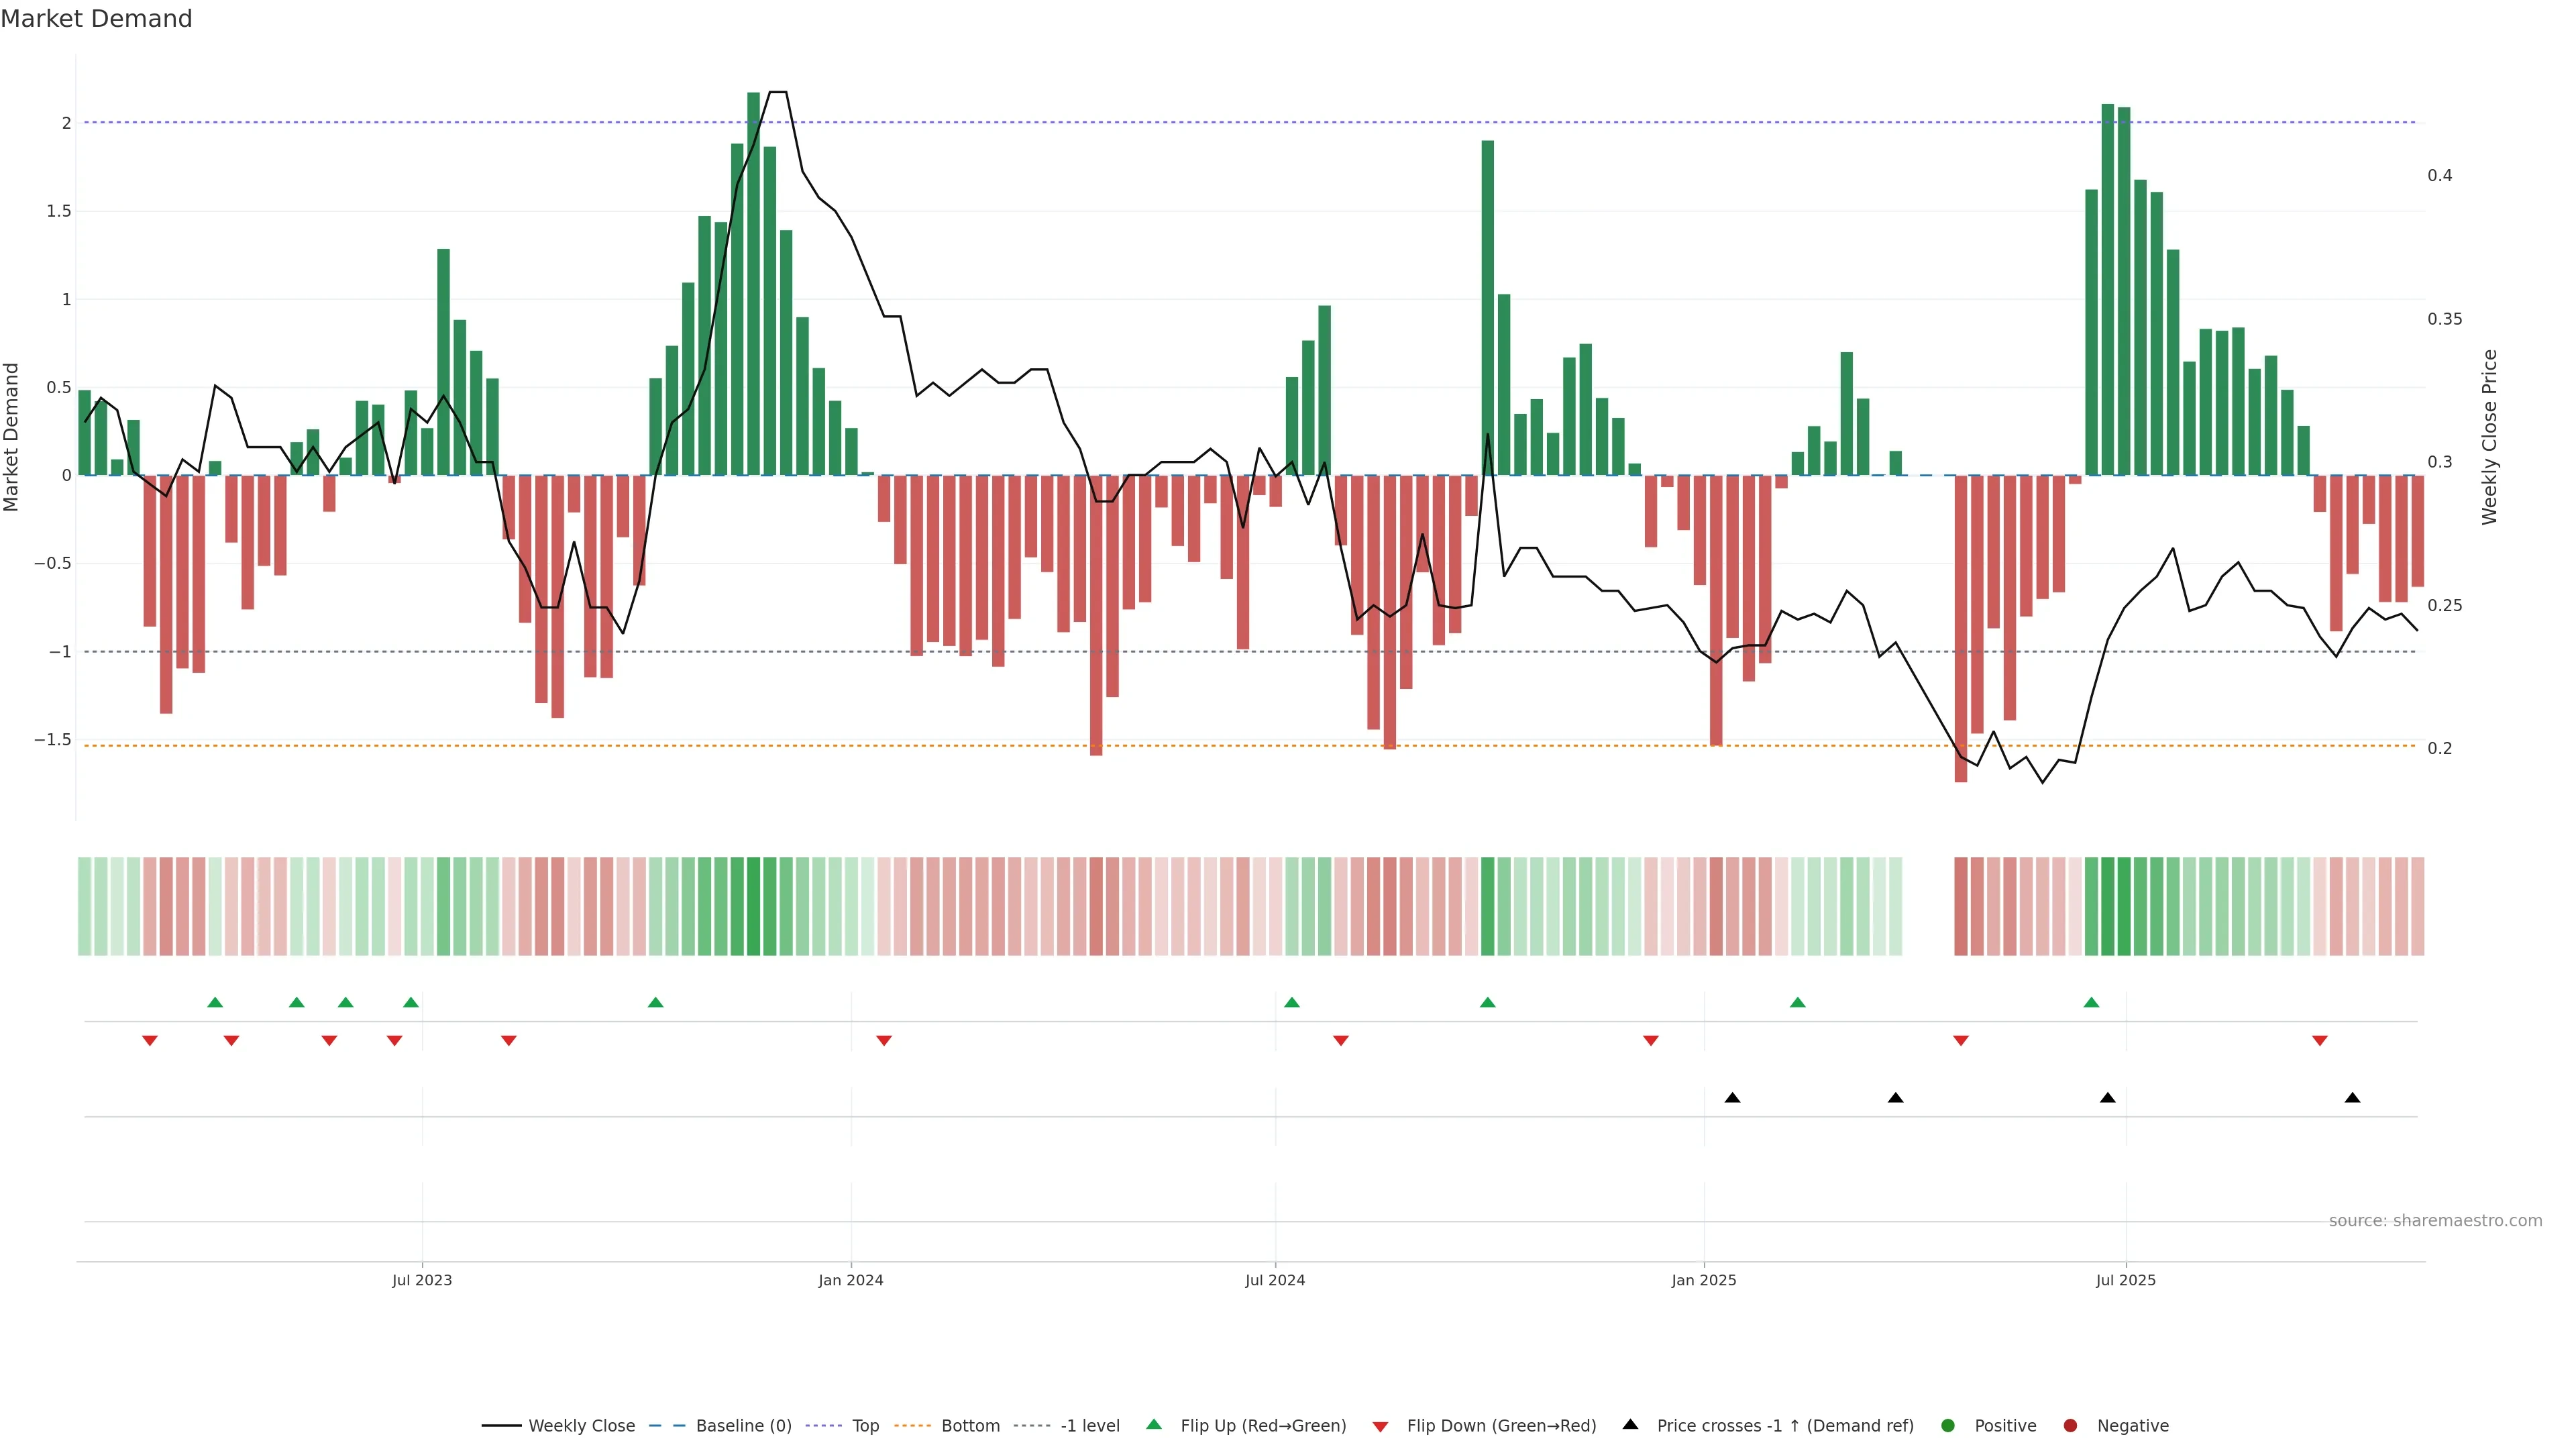Image resolution: width=2576 pixels, height=1449 pixels.
Task: Click the first black price-cross marker after Jan 2025
Action: click(x=1732, y=1098)
